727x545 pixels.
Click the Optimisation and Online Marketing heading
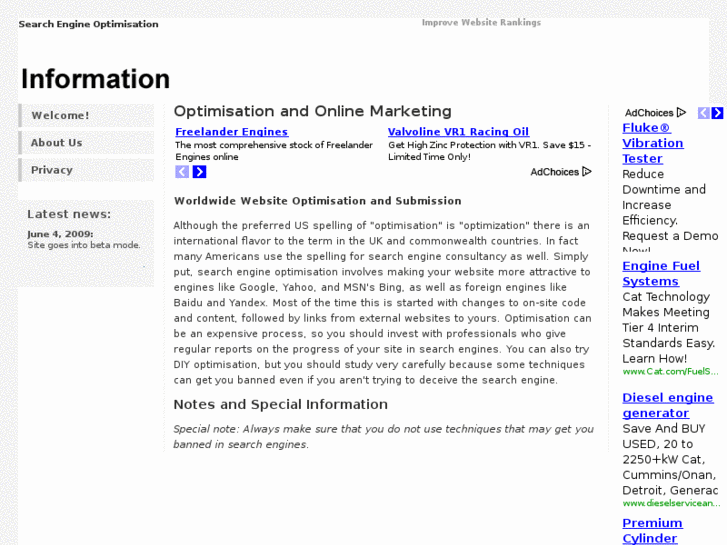click(x=312, y=111)
